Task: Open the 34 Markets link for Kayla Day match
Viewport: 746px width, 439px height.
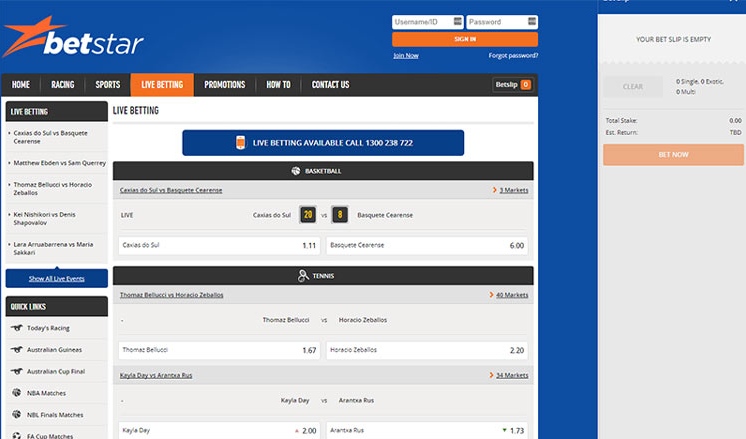Action: 512,375
